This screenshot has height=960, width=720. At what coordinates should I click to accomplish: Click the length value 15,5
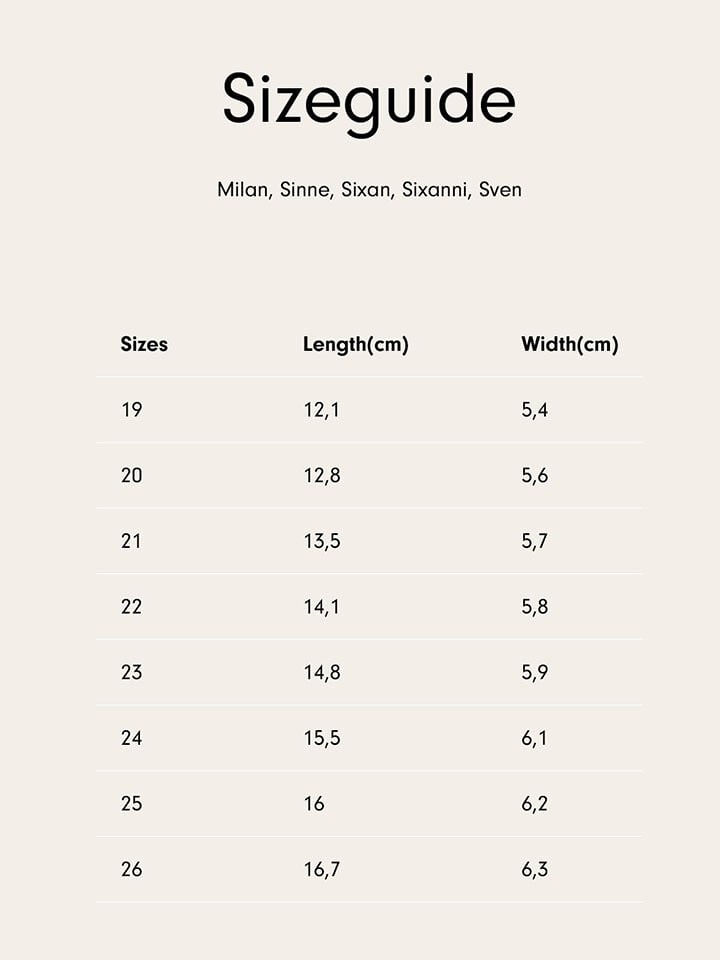[x=322, y=738]
